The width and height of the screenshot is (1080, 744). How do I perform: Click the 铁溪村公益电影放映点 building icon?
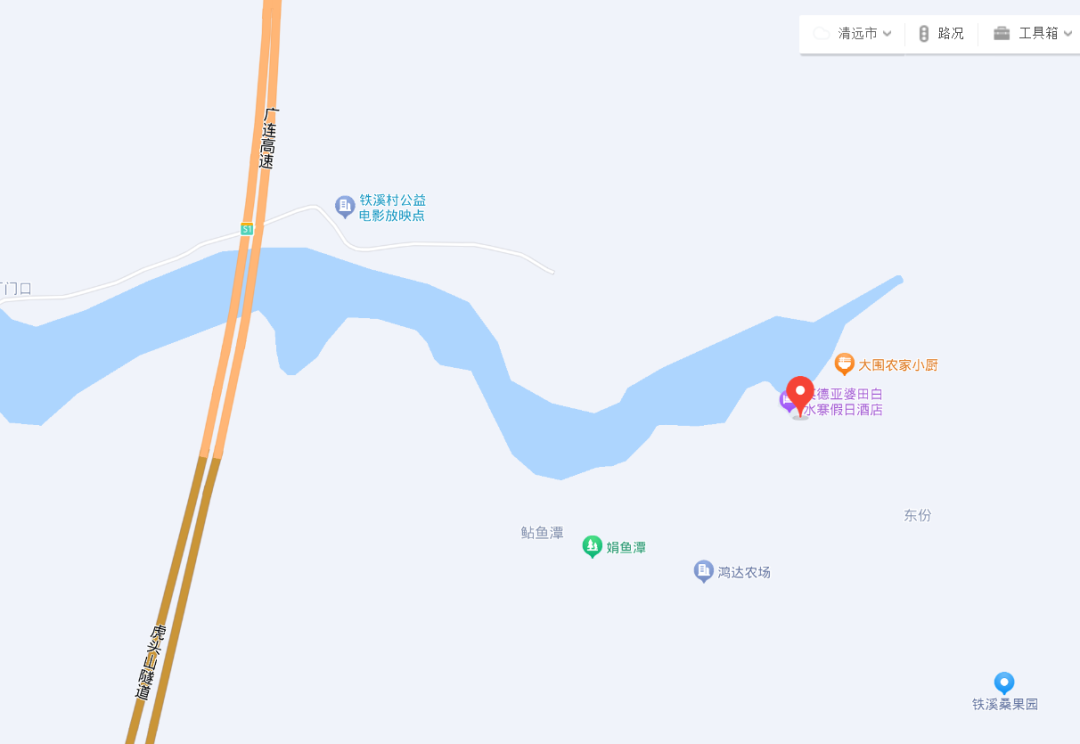(344, 206)
